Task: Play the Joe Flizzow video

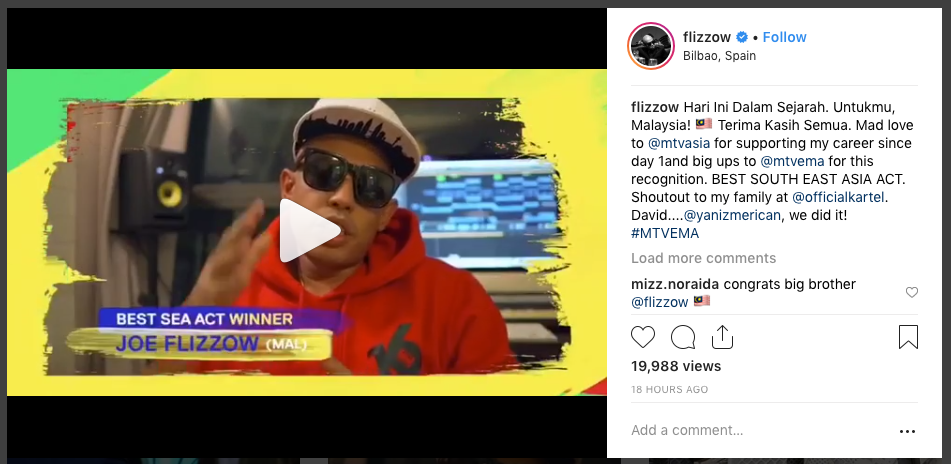Action: pos(309,230)
